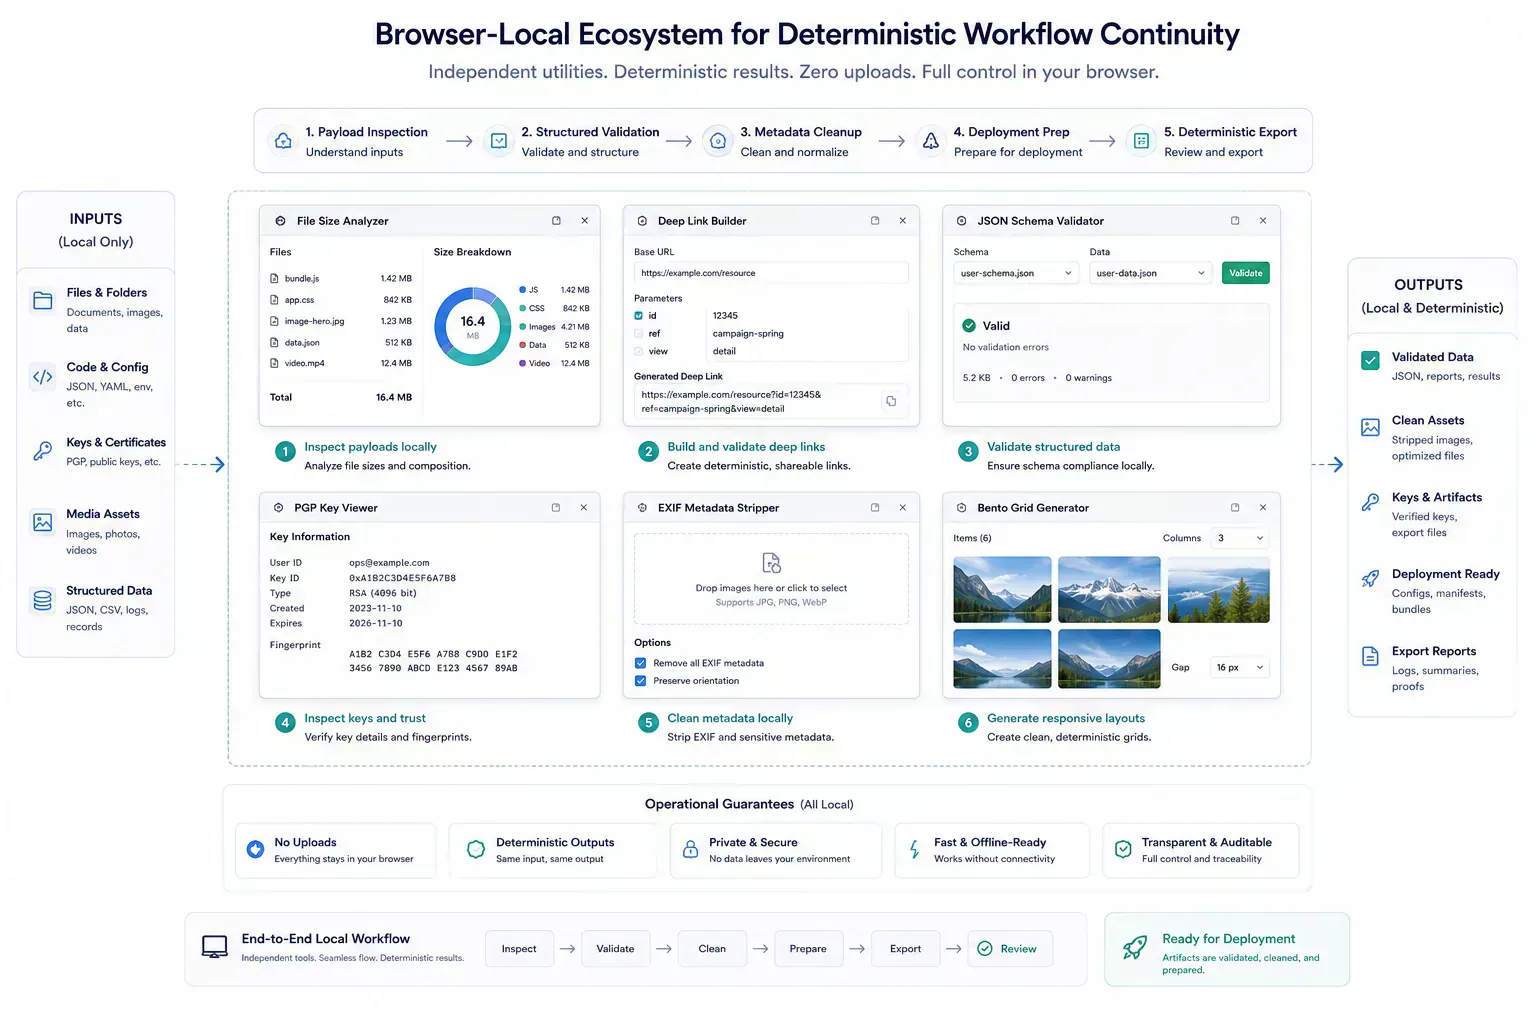The image size is (1536, 1024).
Task: Click the Keys & Certificates key icon
Action: 43,451
